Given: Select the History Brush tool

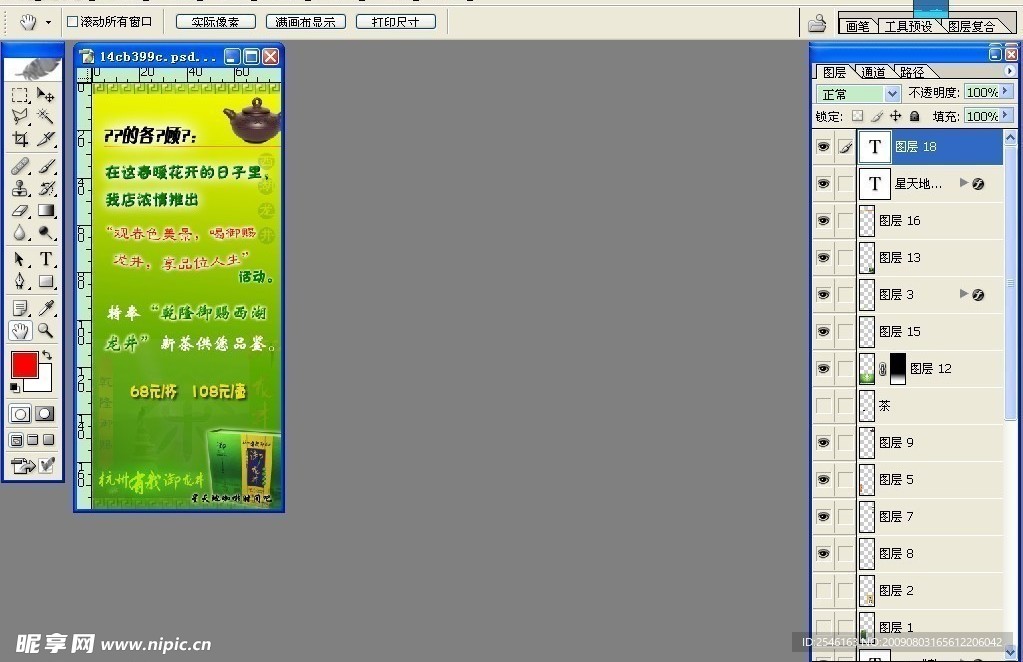Looking at the screenshot, I should coord(46,188).
